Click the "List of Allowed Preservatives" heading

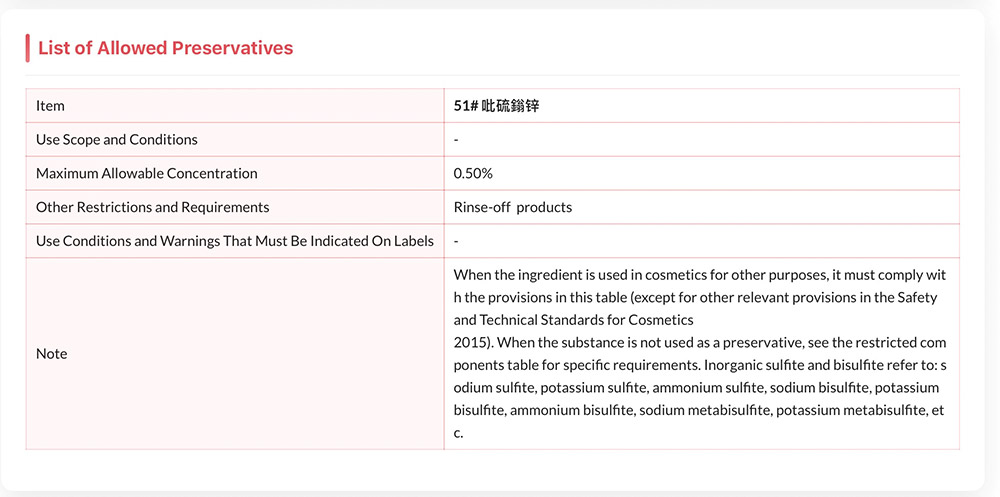coord(165,48)
